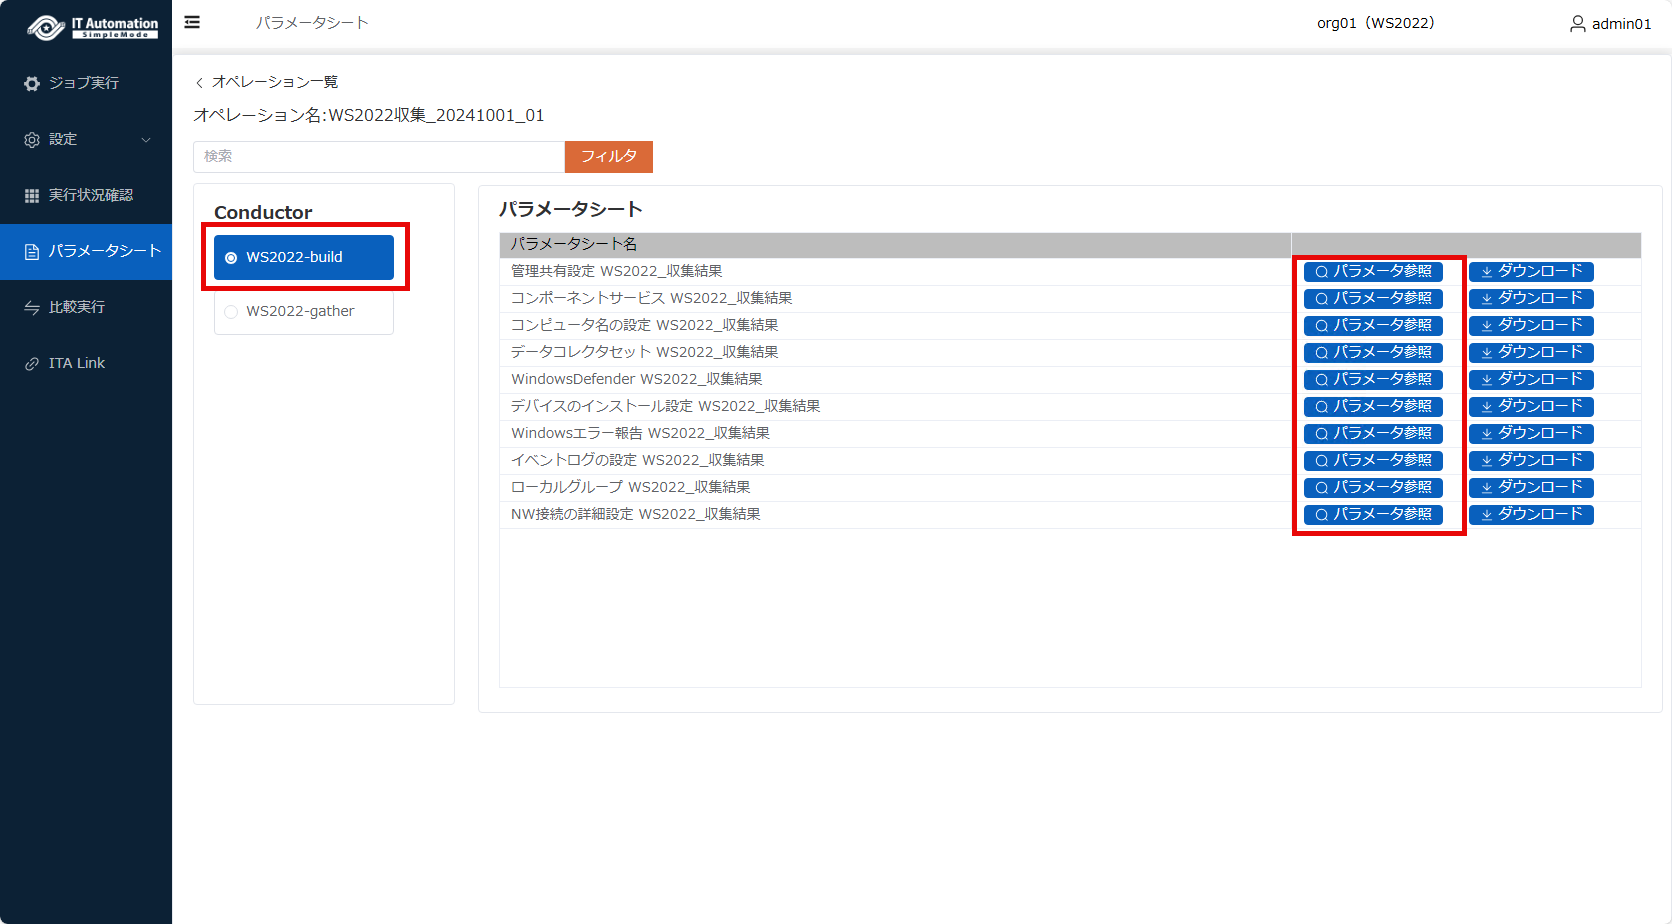Click the gear icon beside ジョブ実行
This screenshot has width=1672, height=924.
[32, 83]
